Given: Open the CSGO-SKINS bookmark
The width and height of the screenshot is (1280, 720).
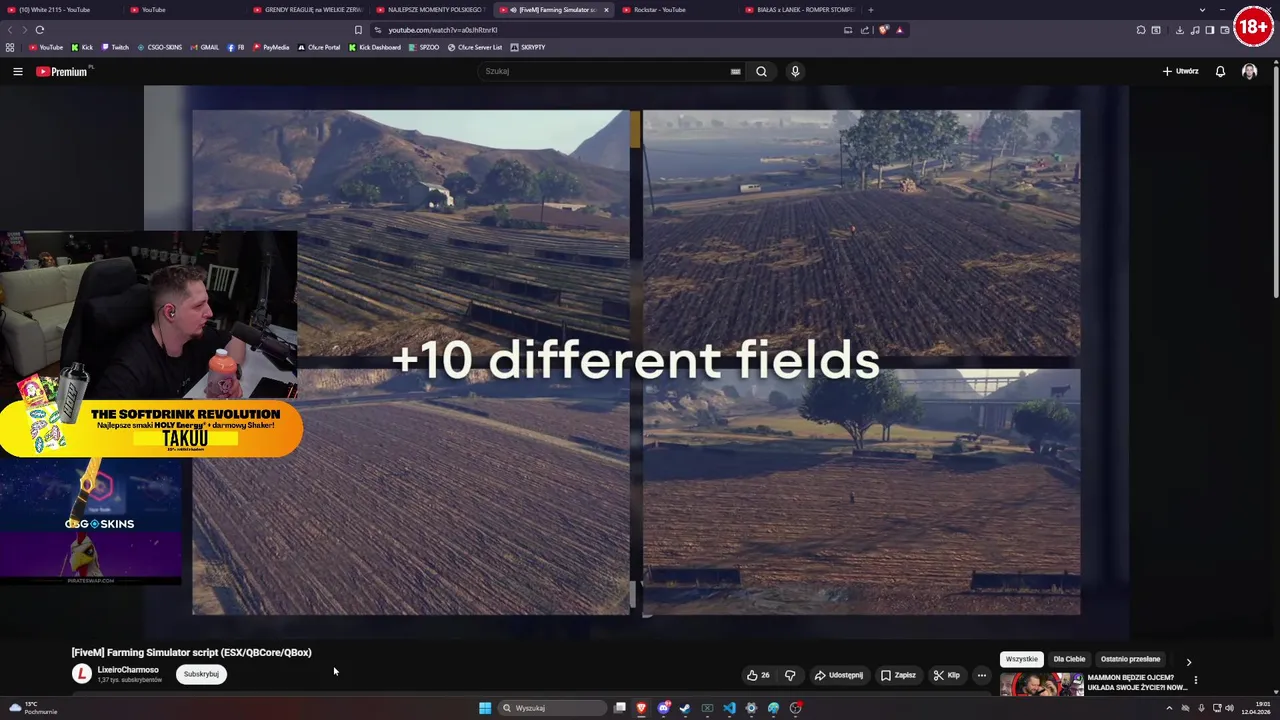Looking at the screenshot, I should (160, 47).
